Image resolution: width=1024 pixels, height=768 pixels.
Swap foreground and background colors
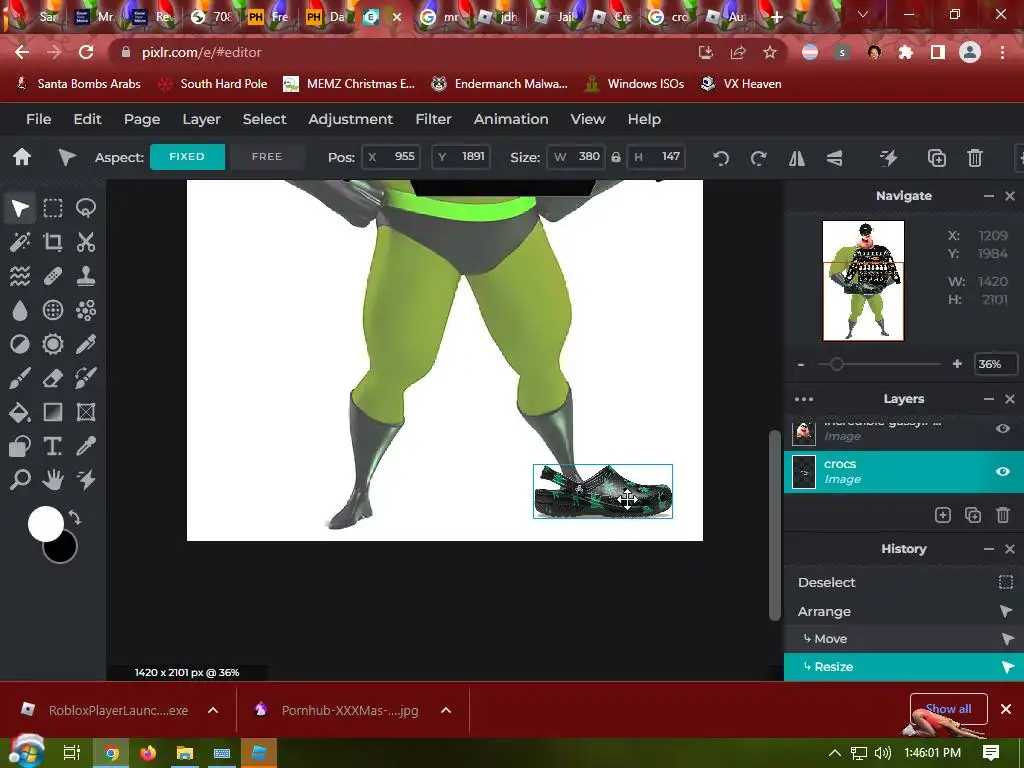pyautogui.click(x=74, y=518)
